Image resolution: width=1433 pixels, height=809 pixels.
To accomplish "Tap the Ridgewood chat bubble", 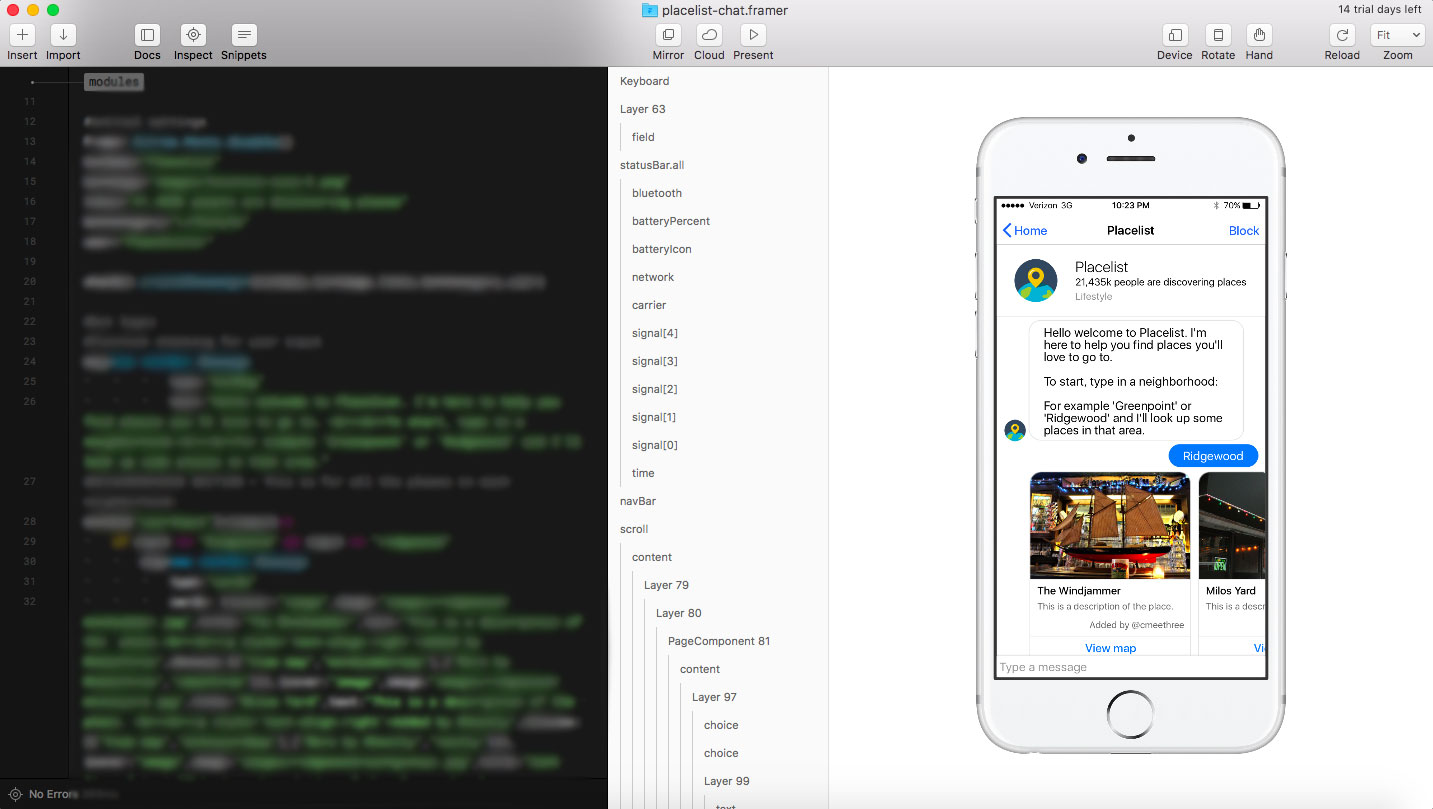I will tap(1213, 456).
